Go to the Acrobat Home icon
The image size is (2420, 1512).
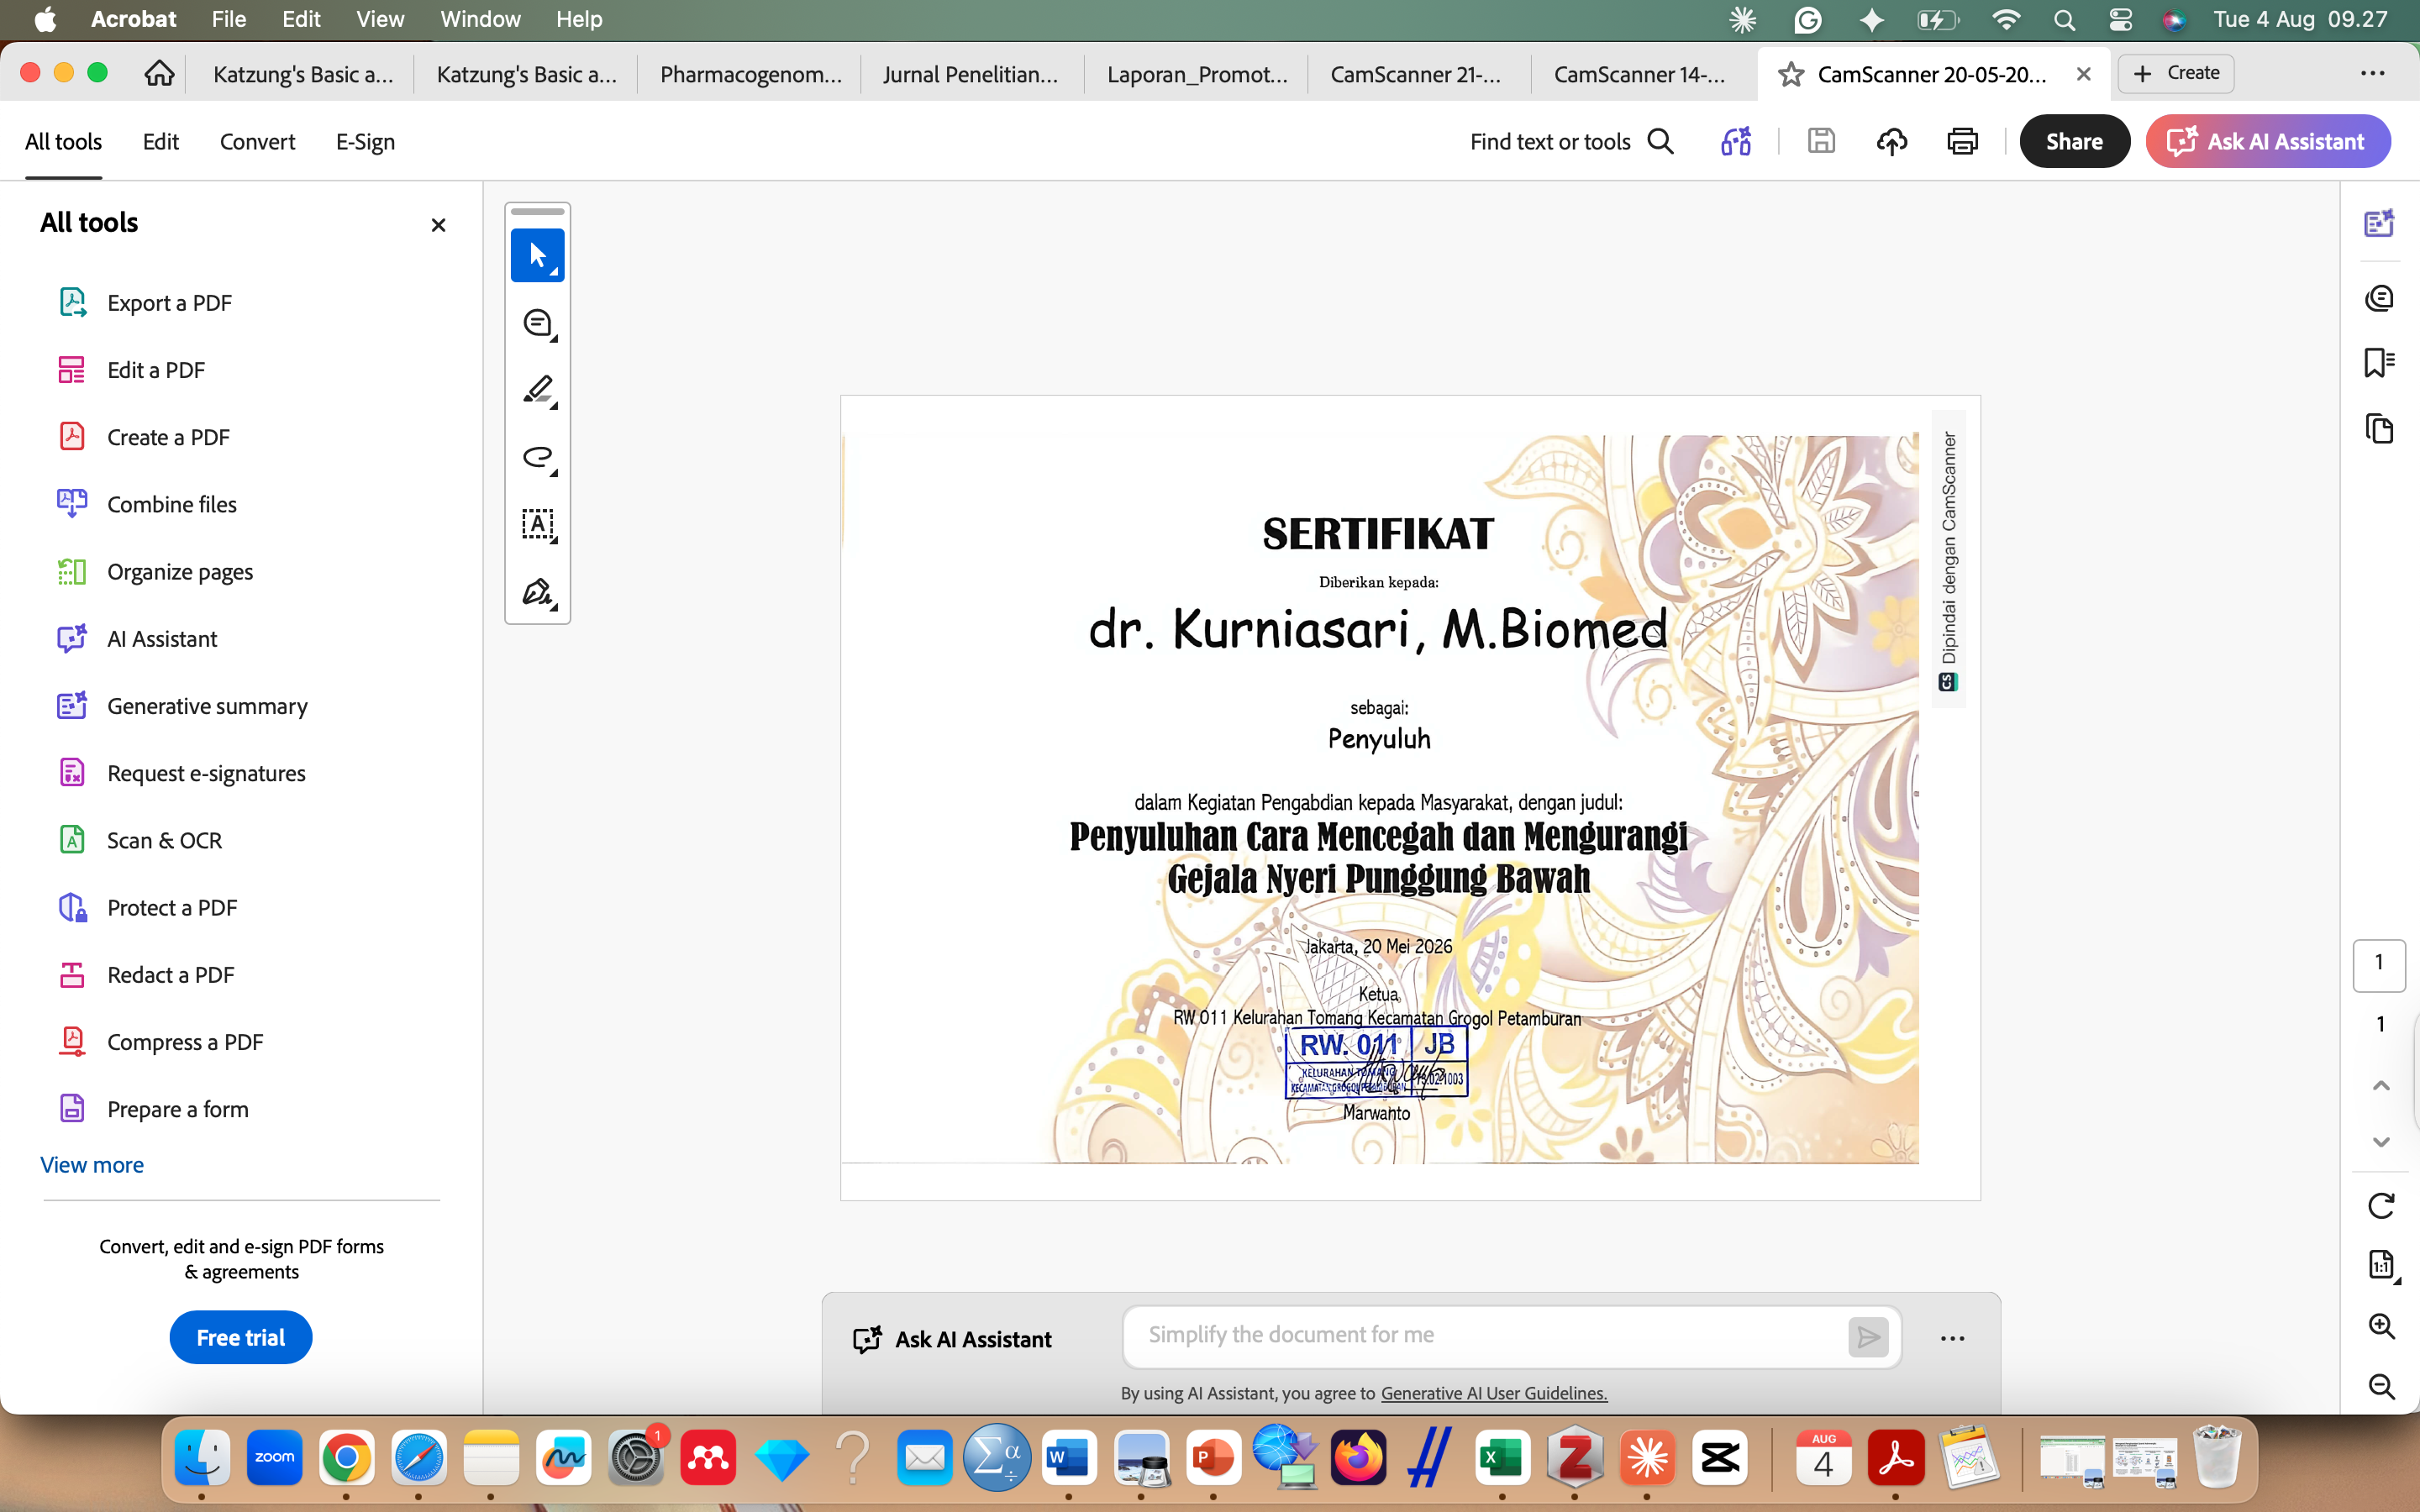159,74
